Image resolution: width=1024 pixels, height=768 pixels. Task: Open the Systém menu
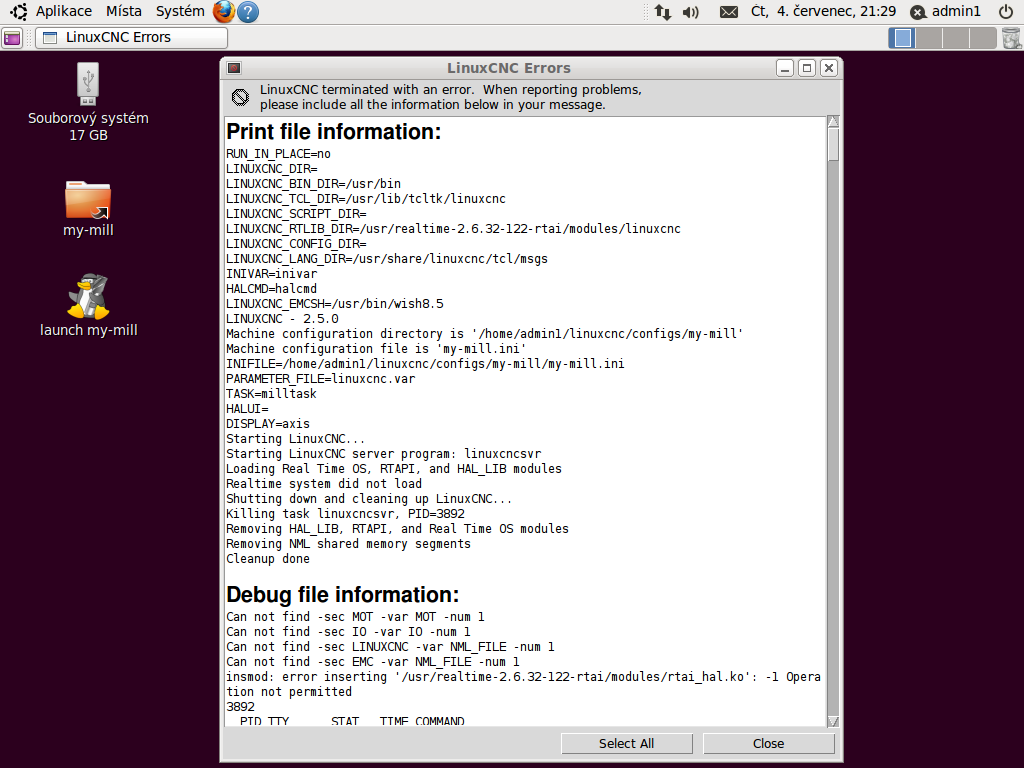[180, 12]
